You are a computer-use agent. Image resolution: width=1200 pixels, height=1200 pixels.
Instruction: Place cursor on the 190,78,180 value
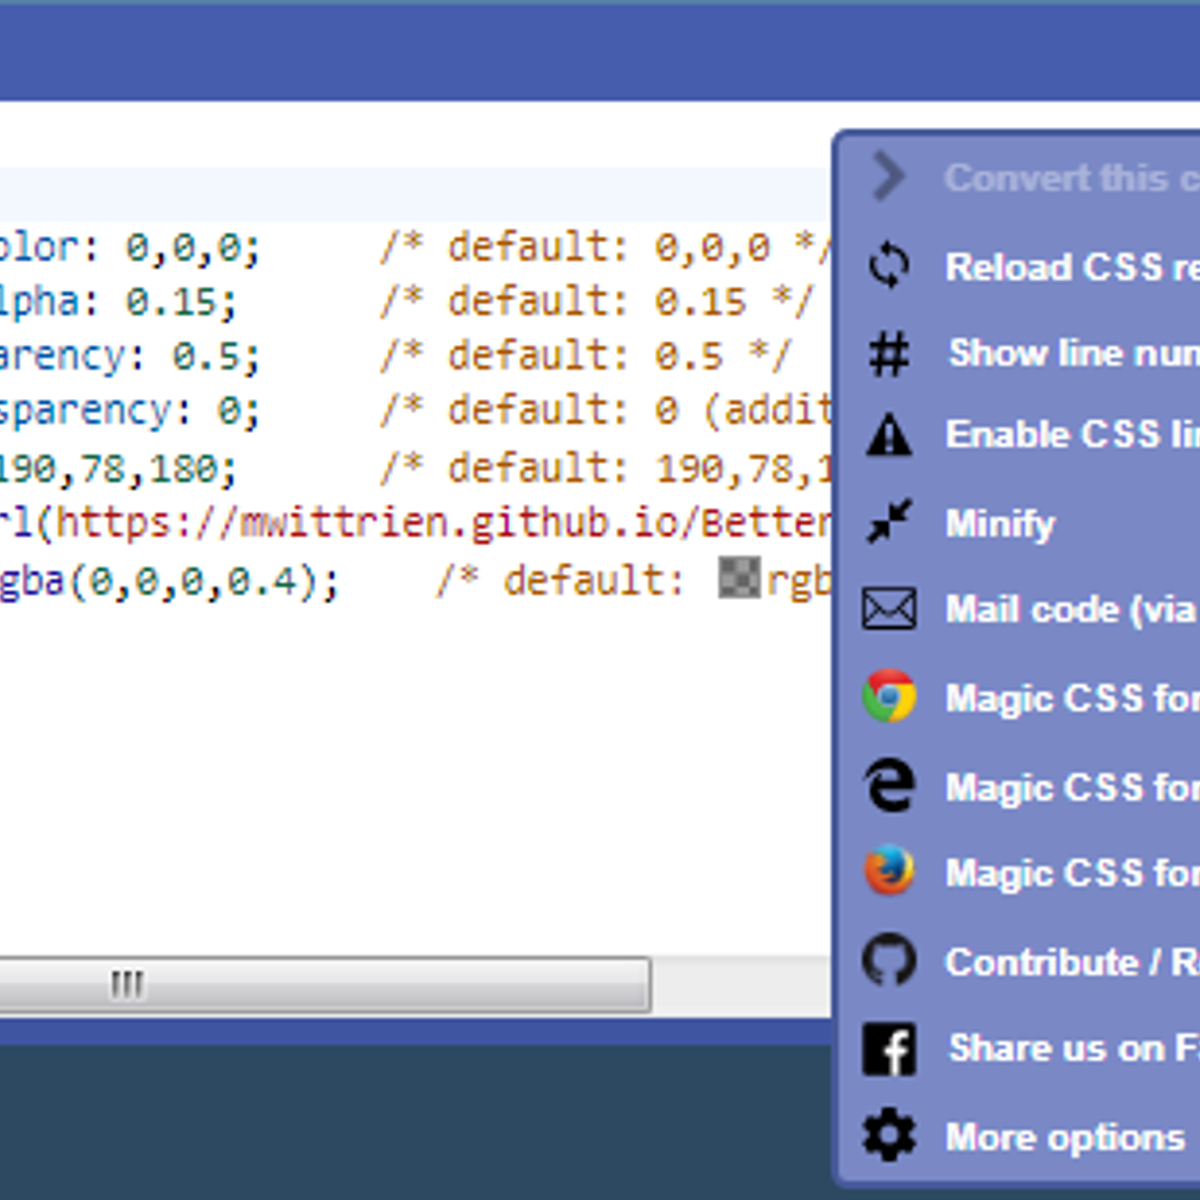tap(115, 467)
